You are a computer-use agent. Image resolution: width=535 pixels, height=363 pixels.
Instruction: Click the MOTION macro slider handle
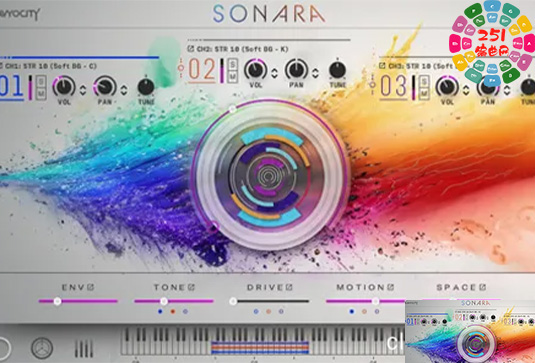tap(375, 301)
